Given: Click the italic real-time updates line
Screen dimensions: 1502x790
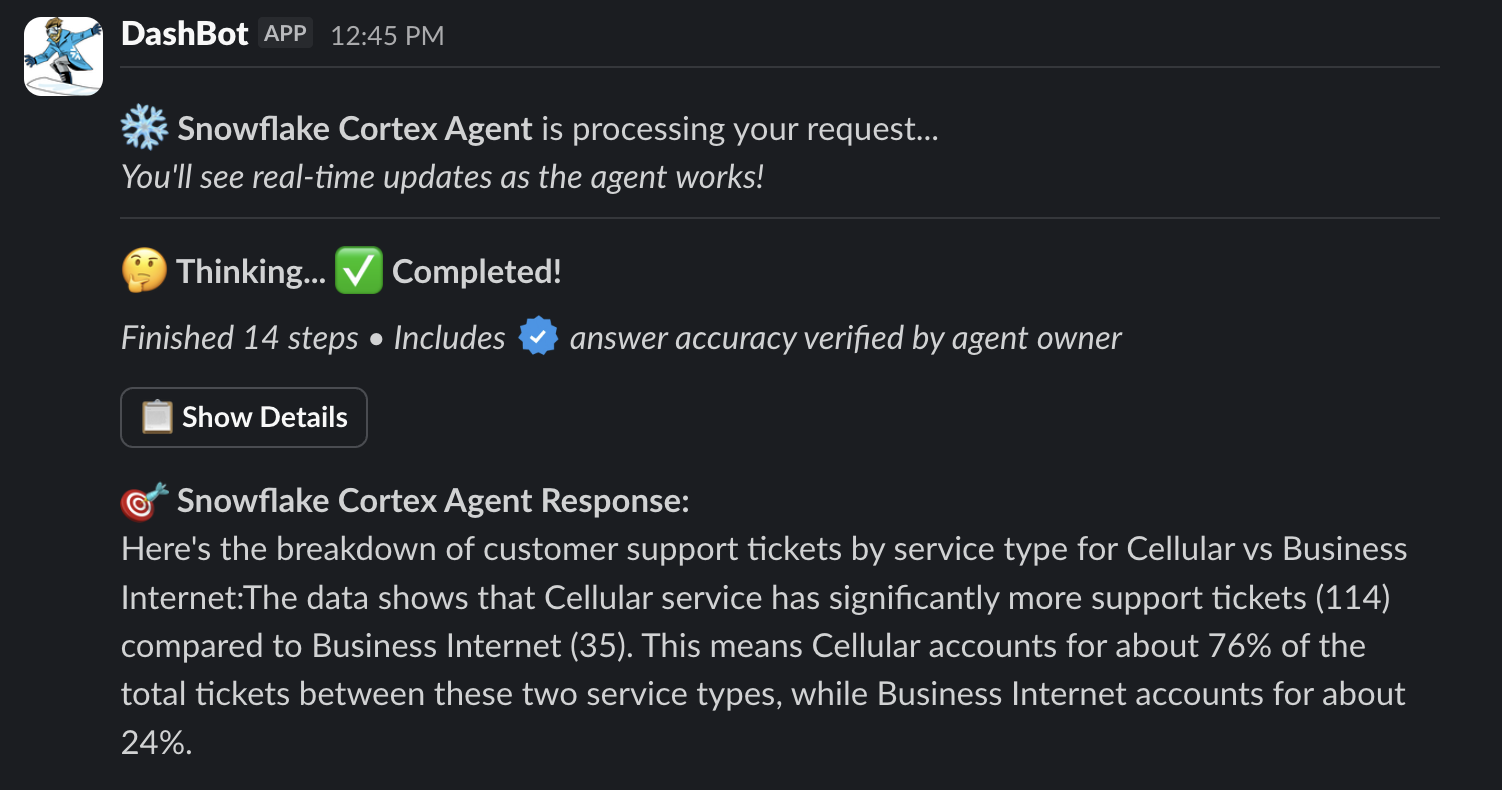Looking at the screenshot, I should pyautogui.click(x=443, y=177).
